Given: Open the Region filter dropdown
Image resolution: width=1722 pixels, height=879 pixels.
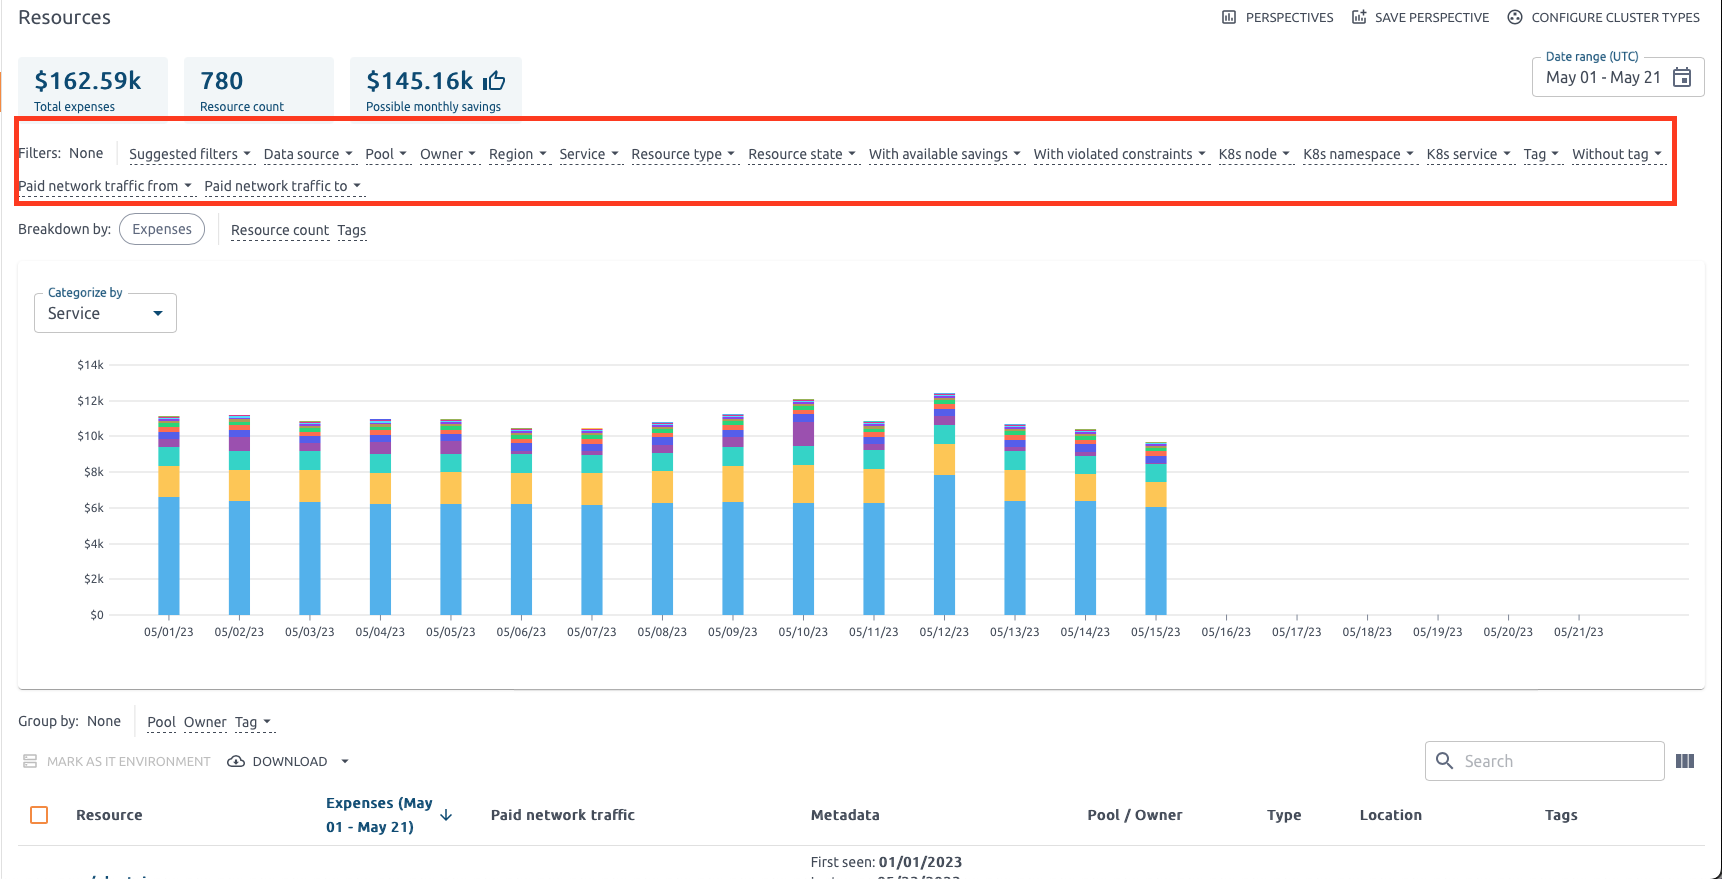Looking at the screenshot, I should [517, 154].
